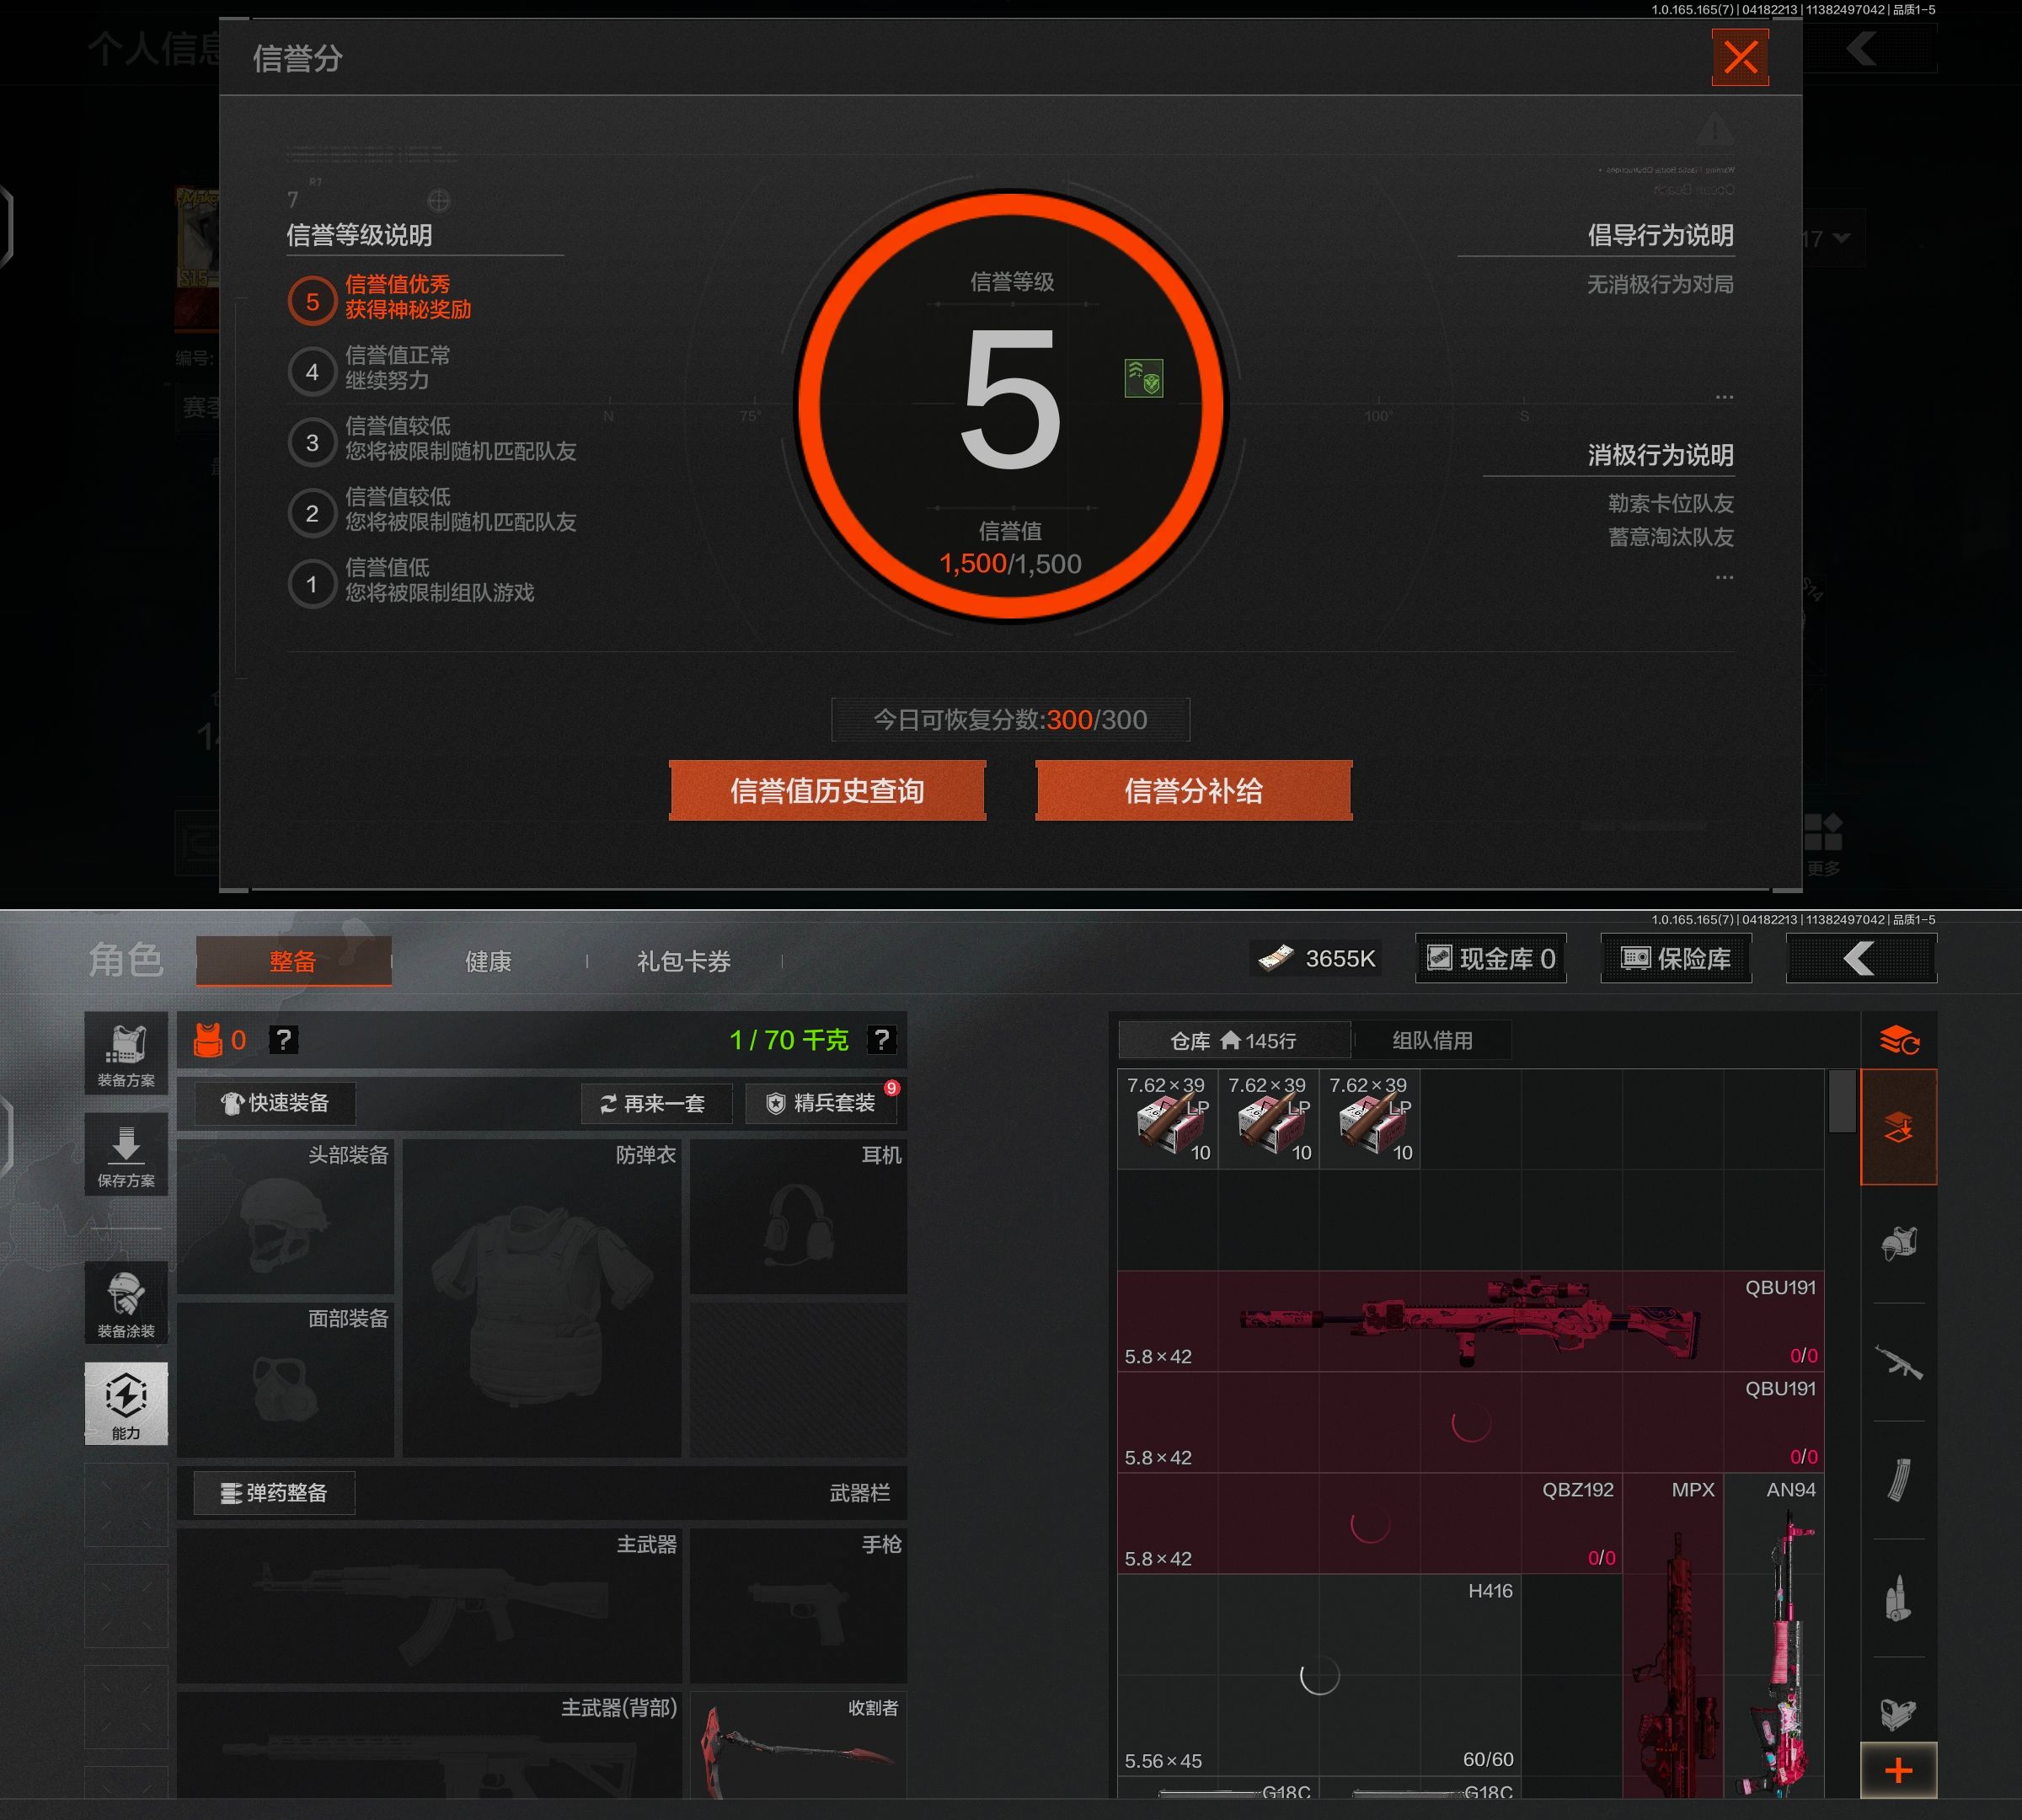Click the warehouse sort refresh icon
This screenshot has width=2022, height=1820.
1898,1041
